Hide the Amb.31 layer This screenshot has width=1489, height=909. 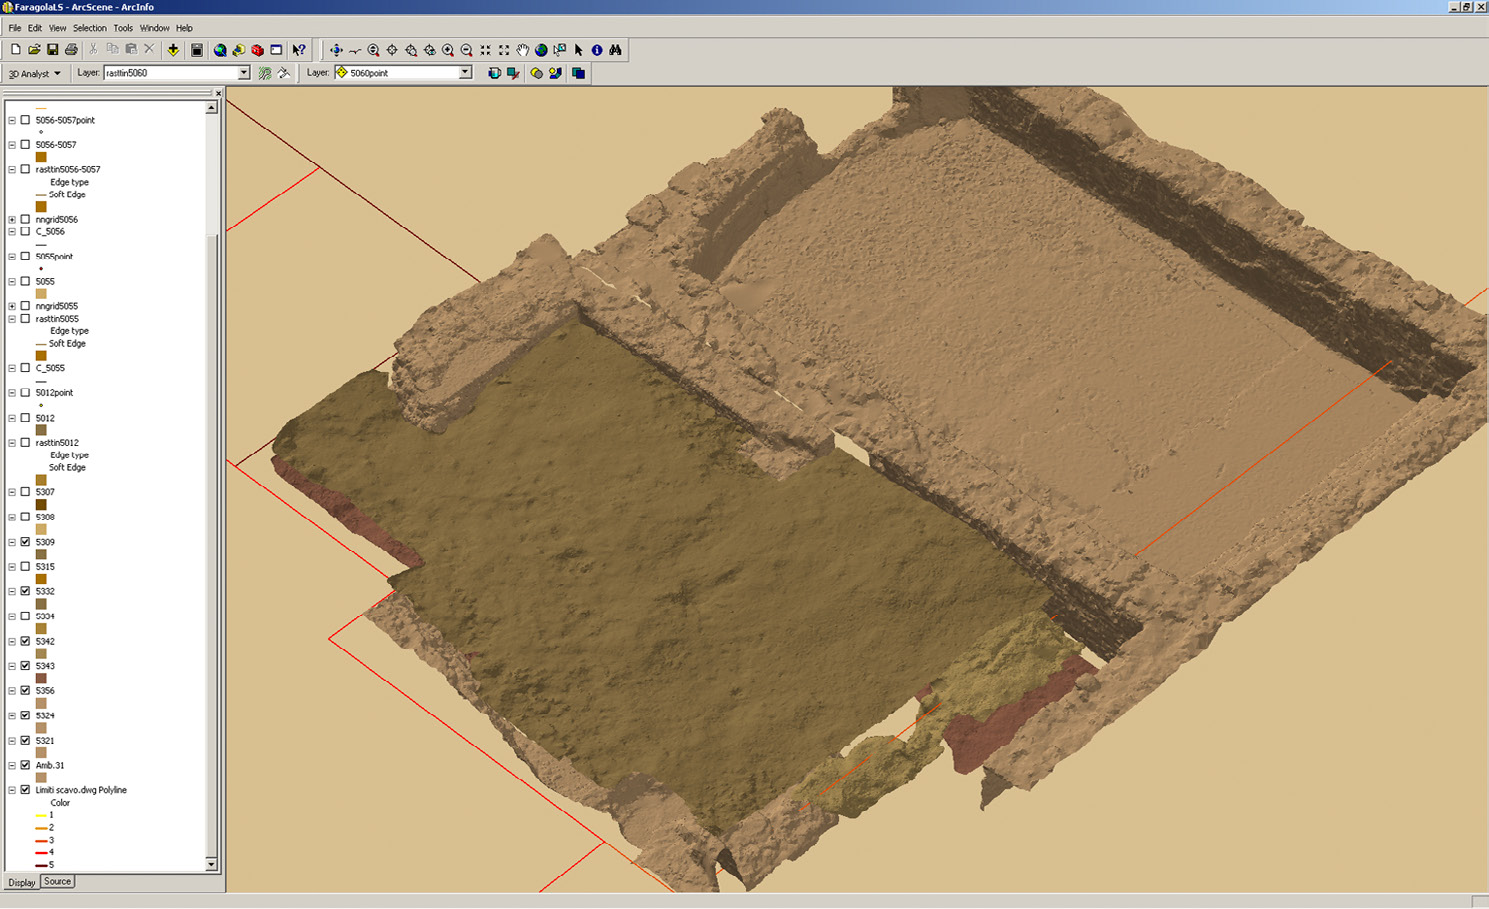click(26, 765)
